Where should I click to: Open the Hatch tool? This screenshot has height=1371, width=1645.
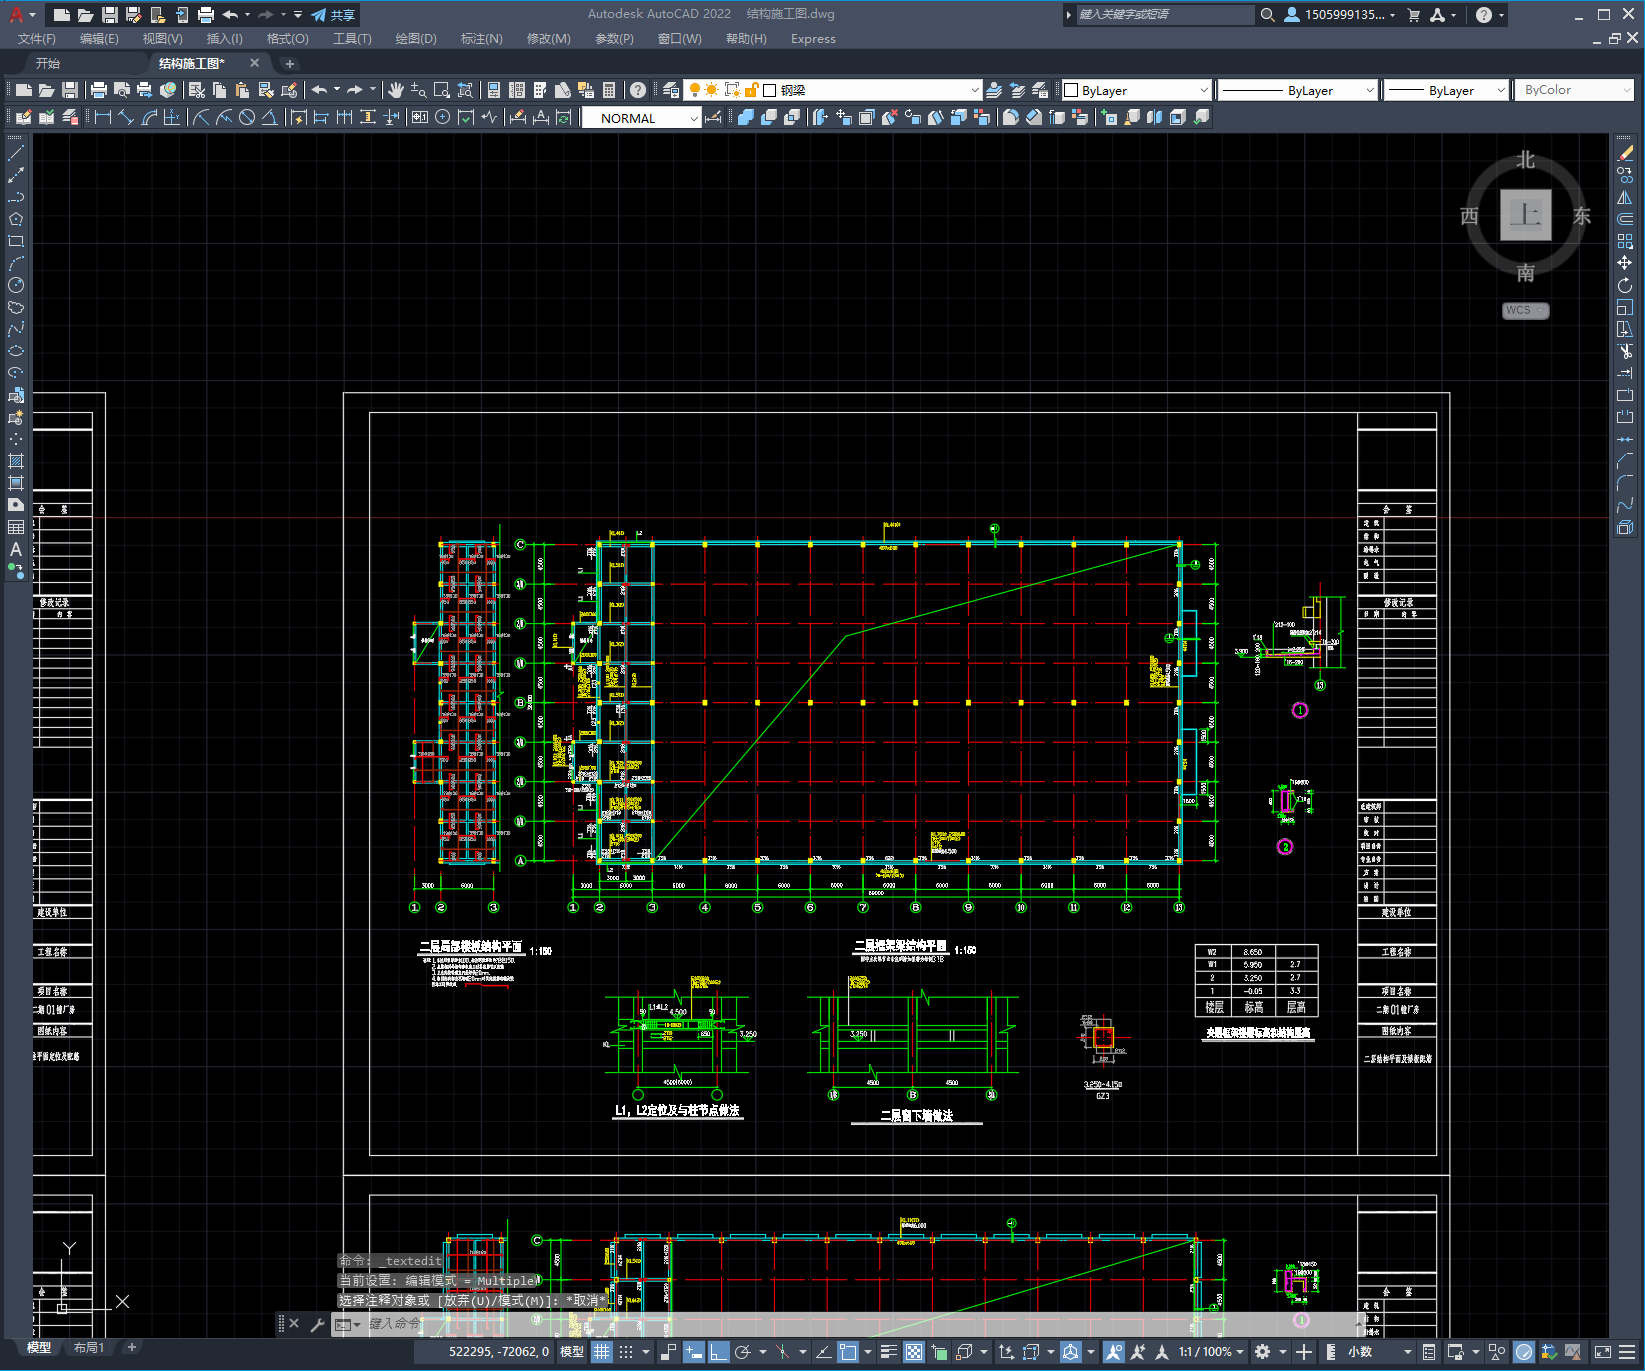[16, 461]
